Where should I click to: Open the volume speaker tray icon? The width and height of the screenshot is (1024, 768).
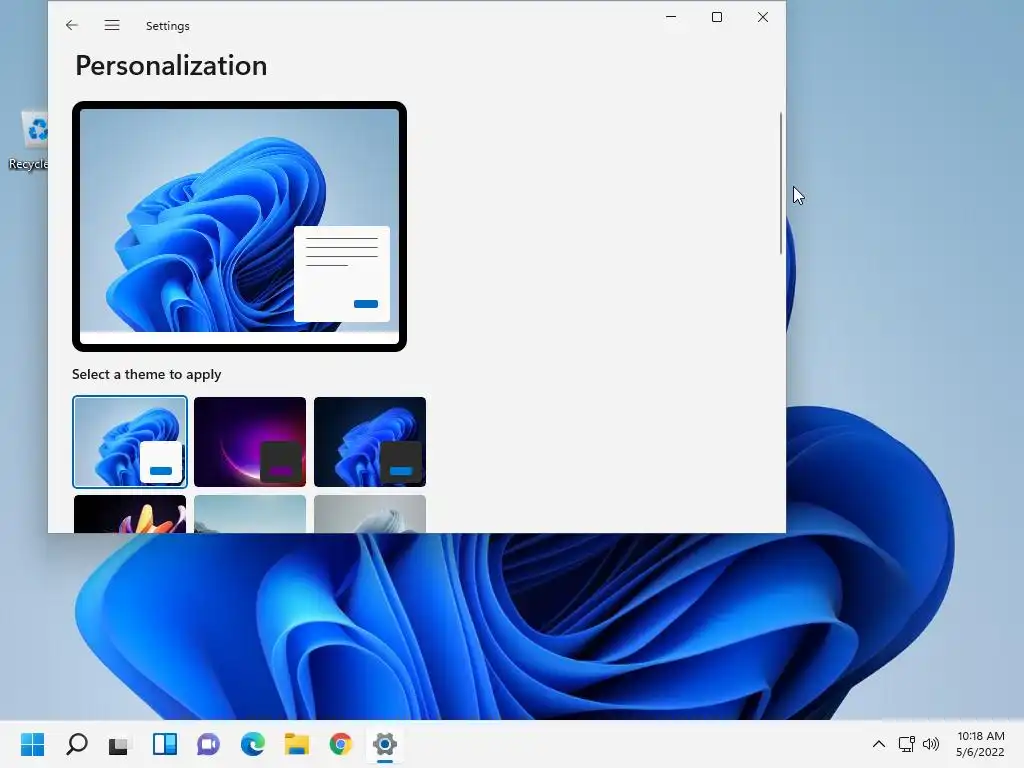click(x=931, y=744)
